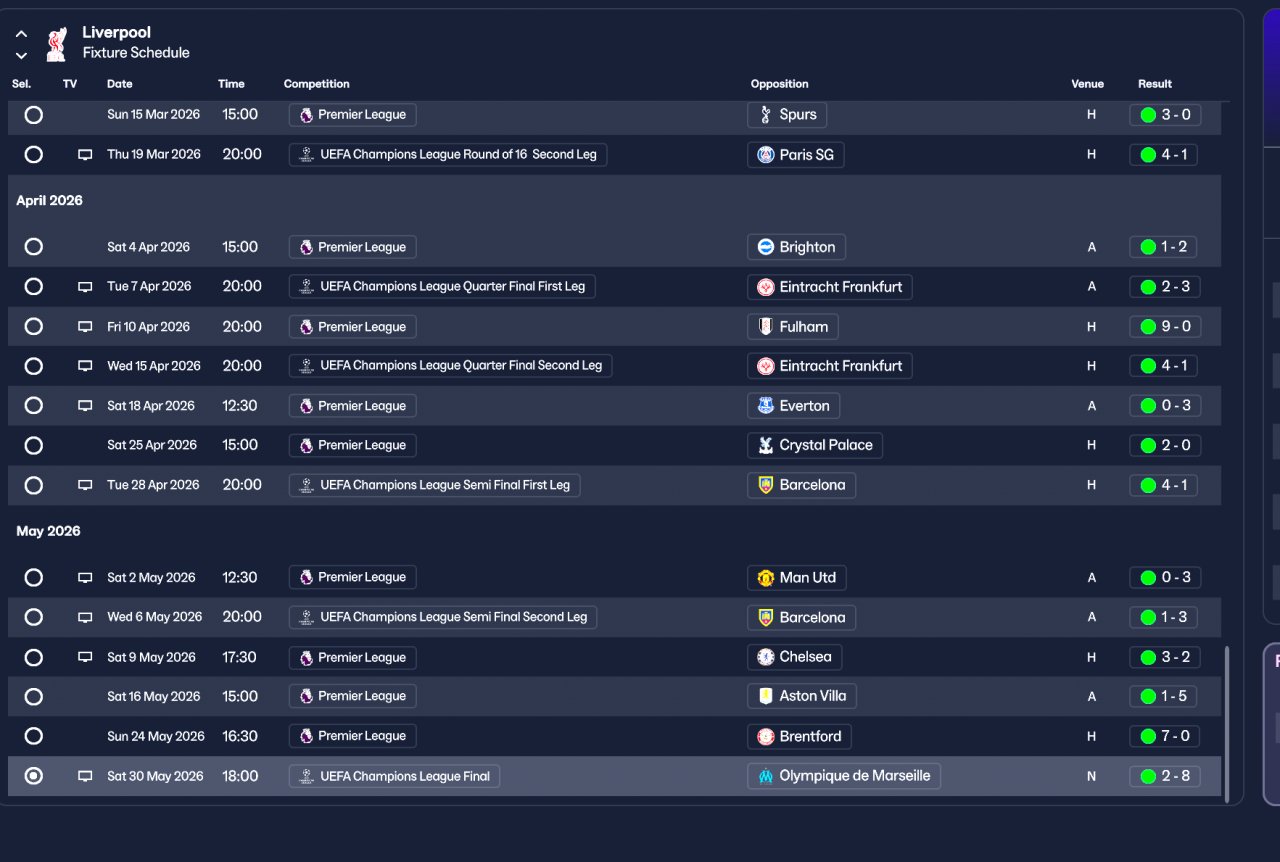Open the 9 - 0 result against Fulham

[x=1165, y=327]
